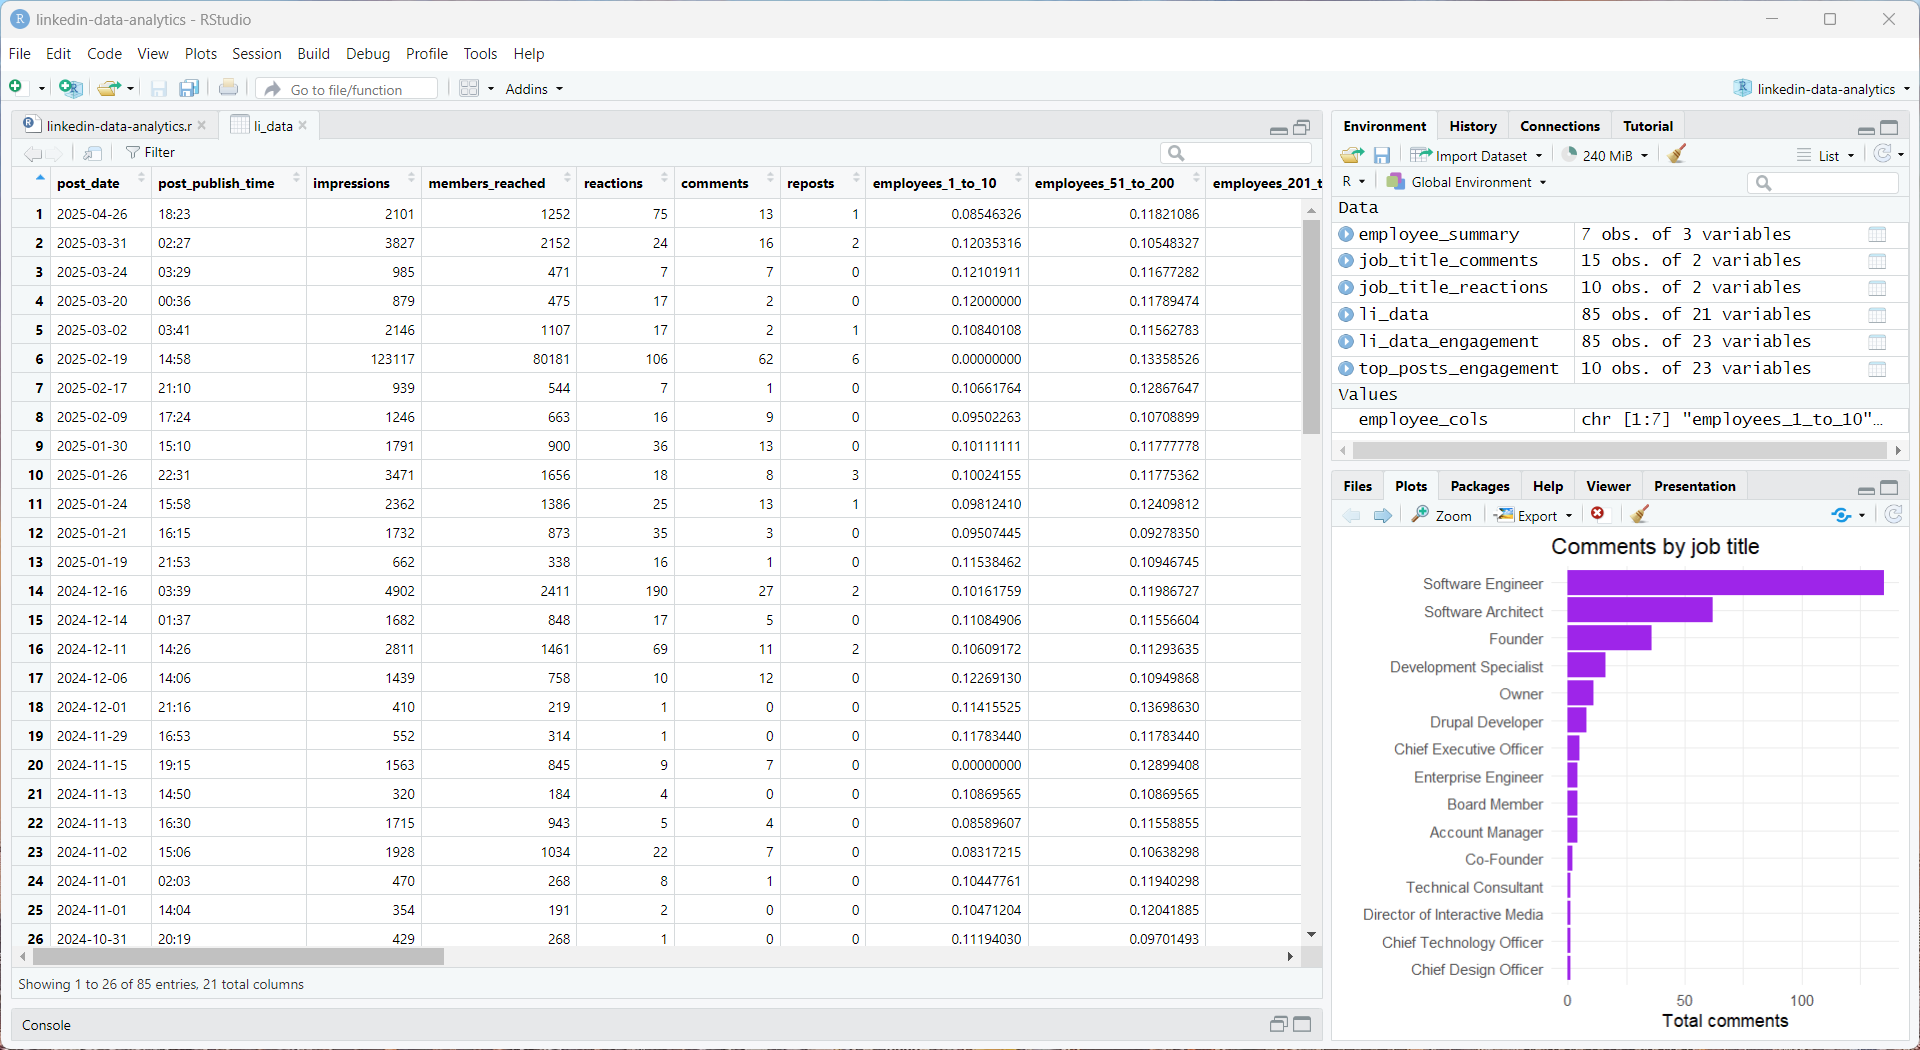Switch to the Packages tab

point(1480,486)
